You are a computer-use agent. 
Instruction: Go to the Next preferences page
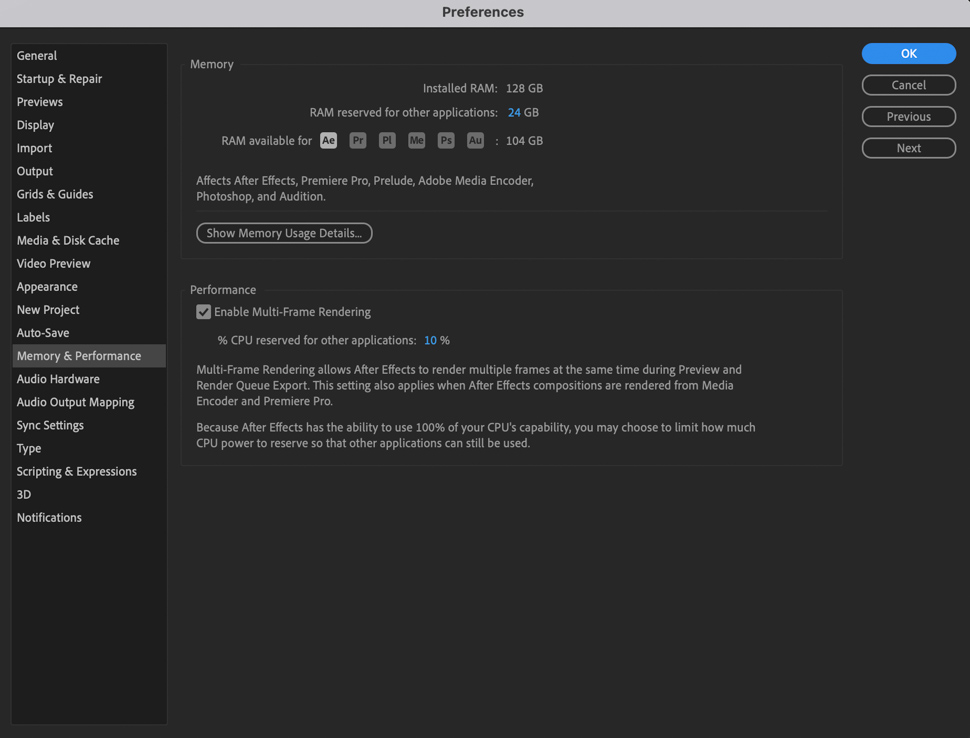pyautogui.click(x=908, y=148)
